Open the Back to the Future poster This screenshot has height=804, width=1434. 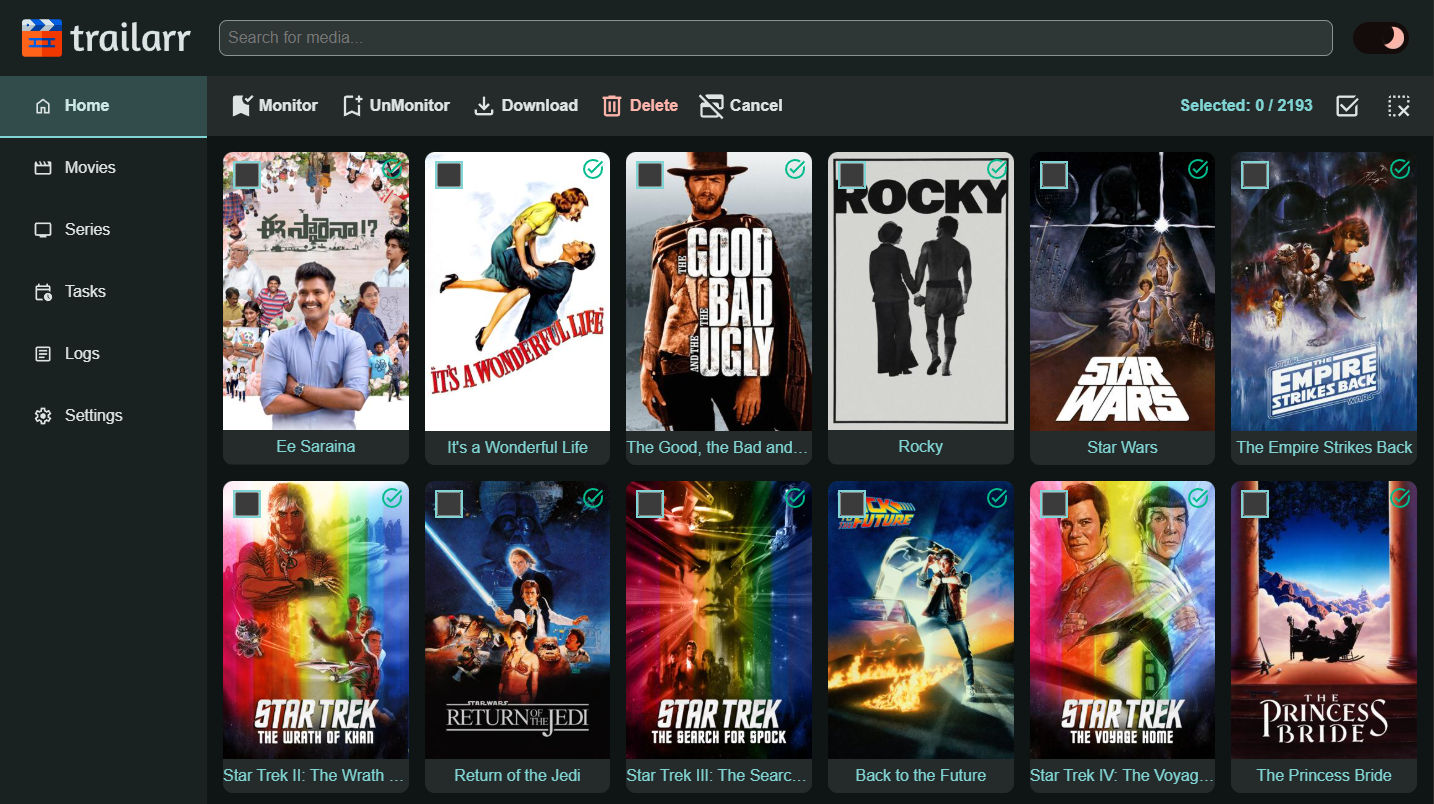921,619
